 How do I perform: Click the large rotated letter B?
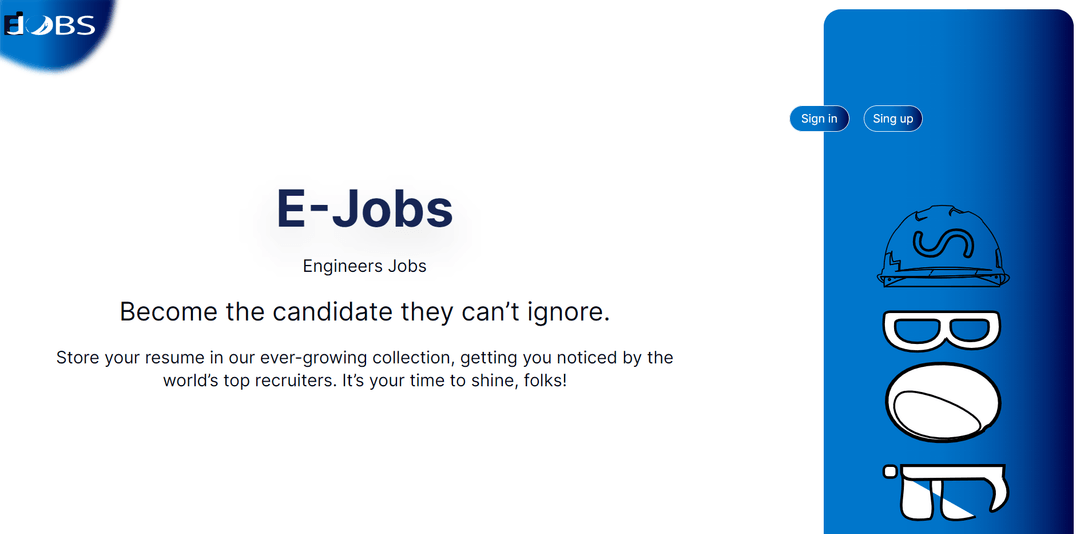pyautogui.click(x=941, y=331)
